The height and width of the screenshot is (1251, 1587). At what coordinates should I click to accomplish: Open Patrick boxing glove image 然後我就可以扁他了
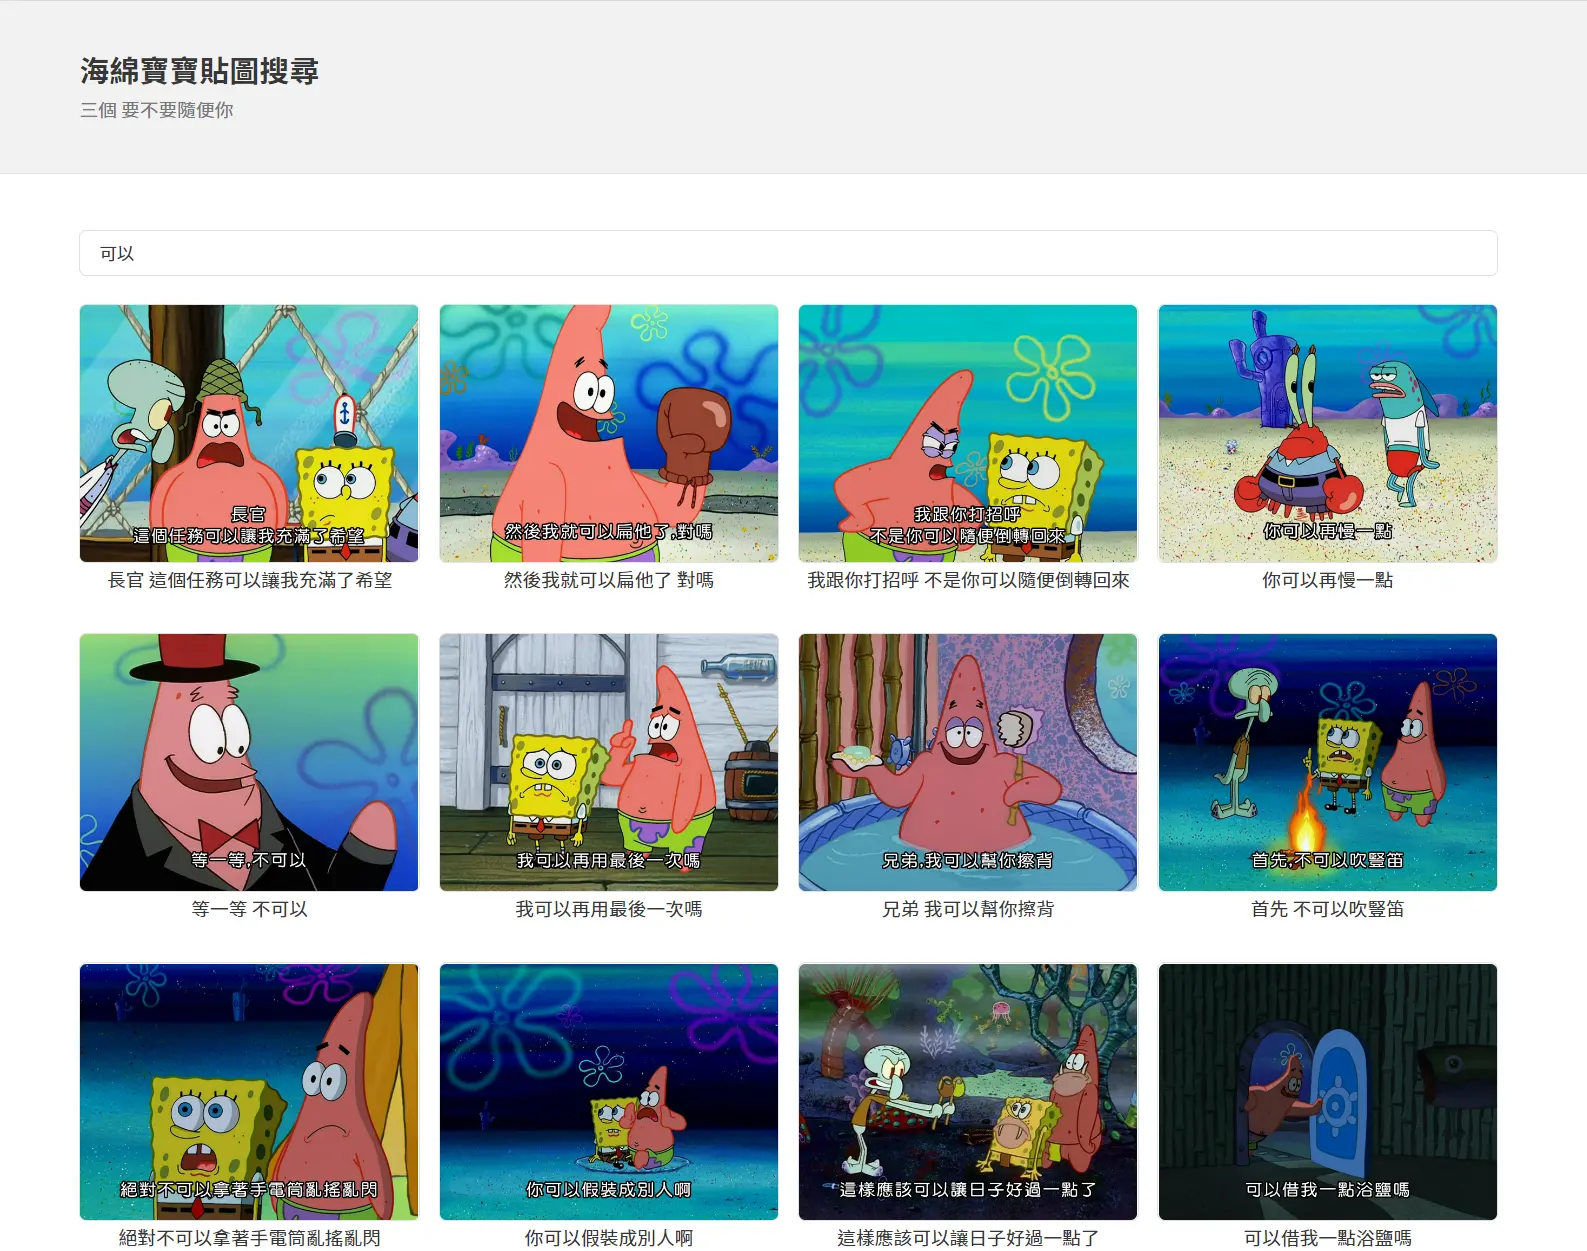coord(608,433)
